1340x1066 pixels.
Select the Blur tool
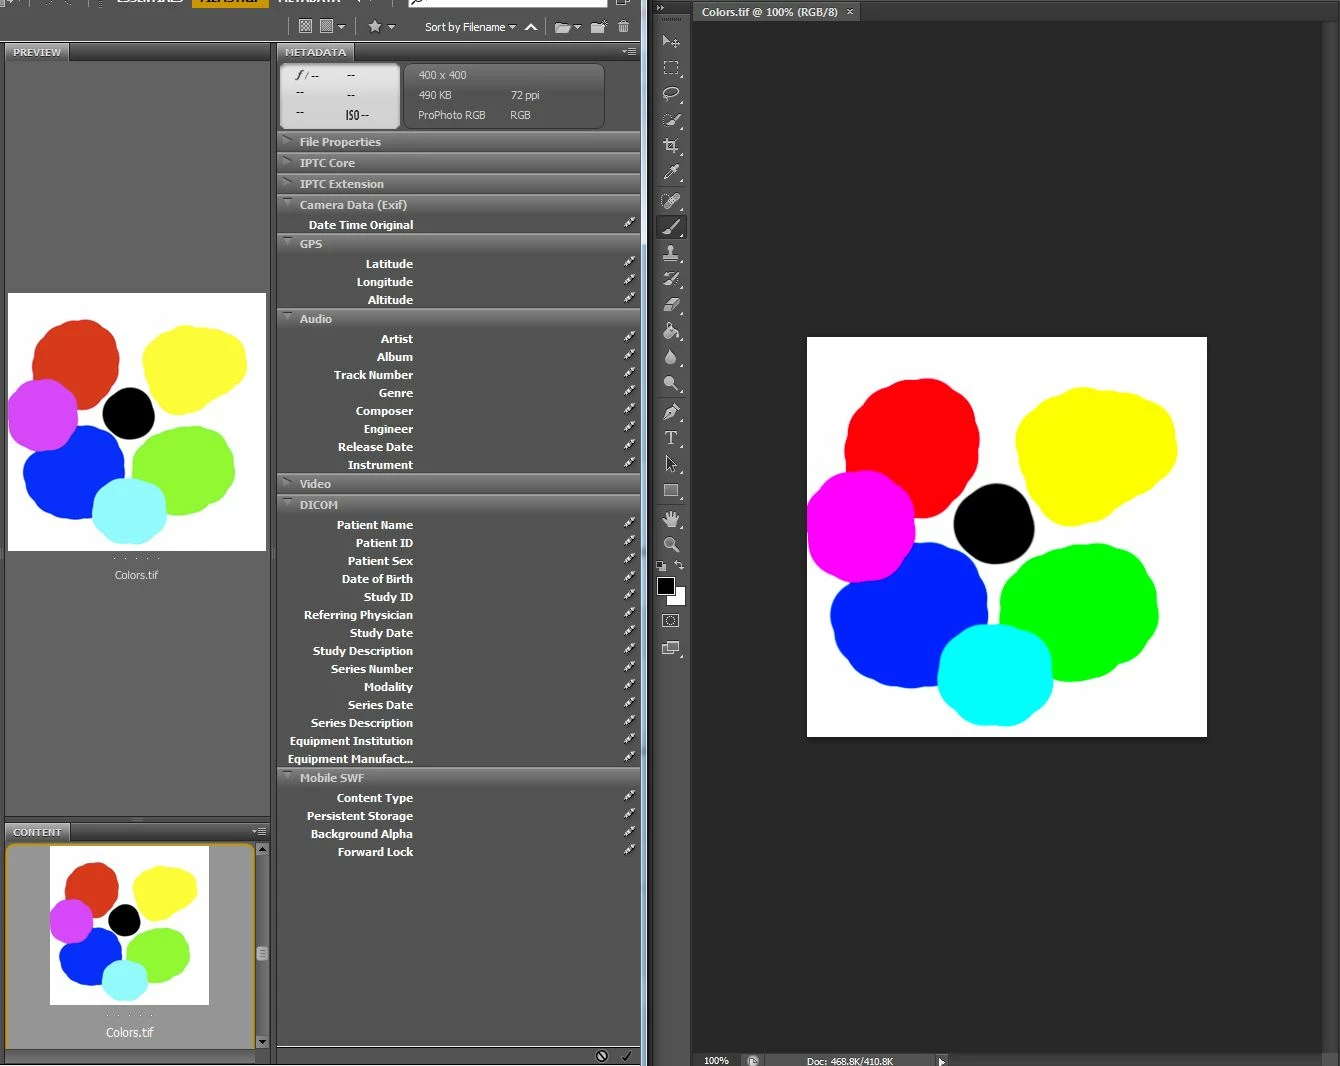[671, 357]
